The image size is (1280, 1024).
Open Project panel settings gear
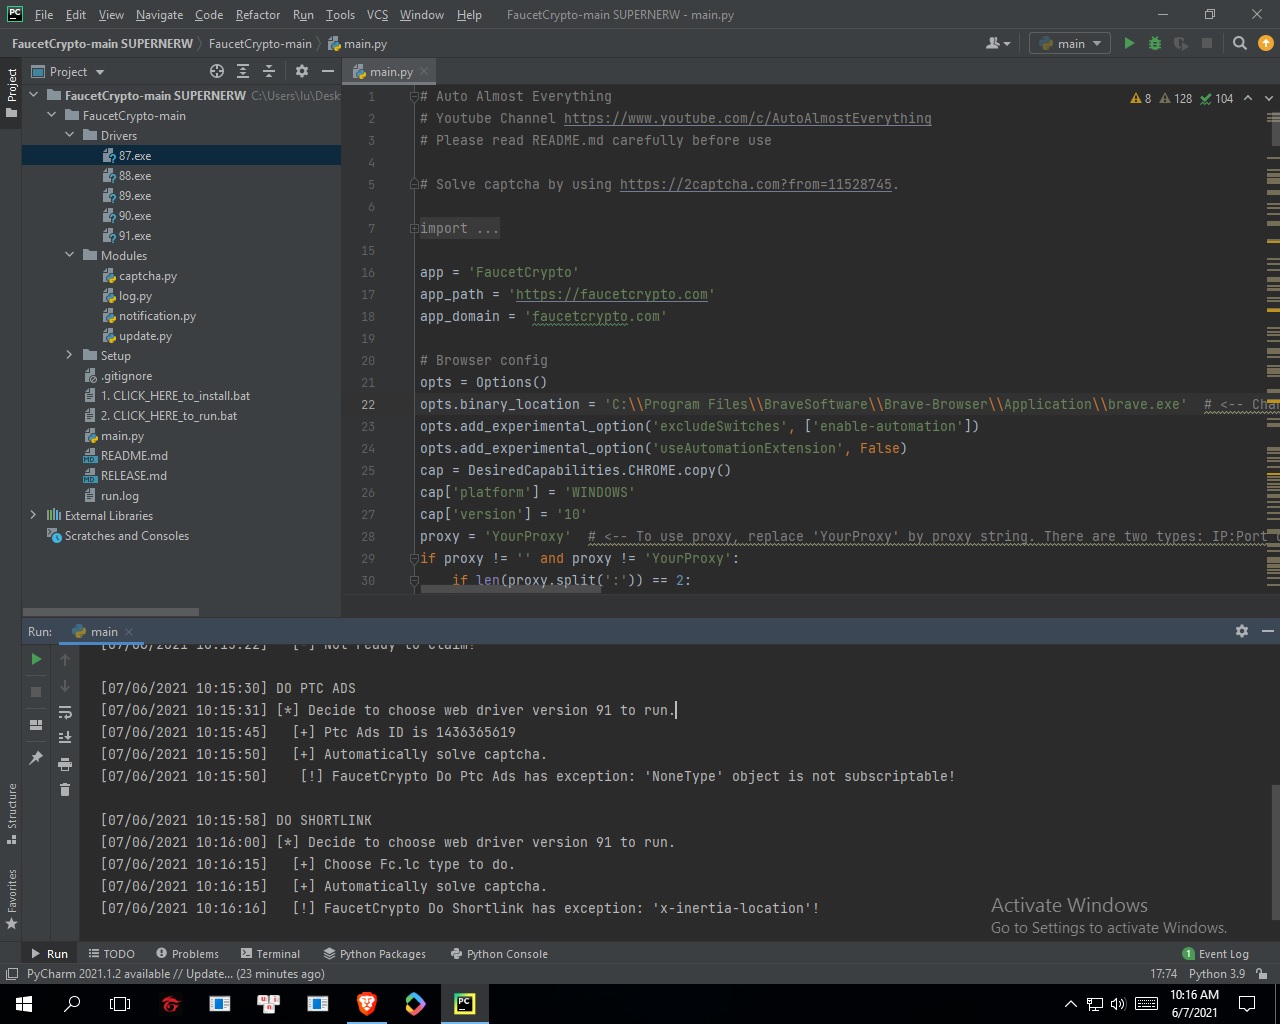point(301,71)
